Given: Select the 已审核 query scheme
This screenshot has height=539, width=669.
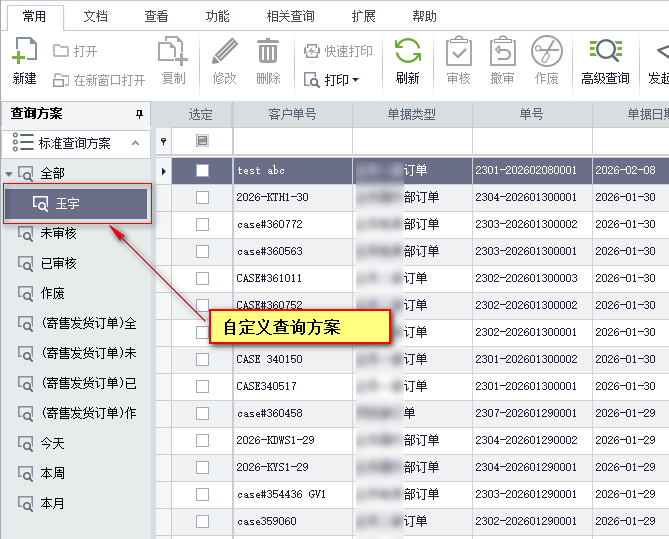Looking at the screenshot, I should [x=58, y=263].
